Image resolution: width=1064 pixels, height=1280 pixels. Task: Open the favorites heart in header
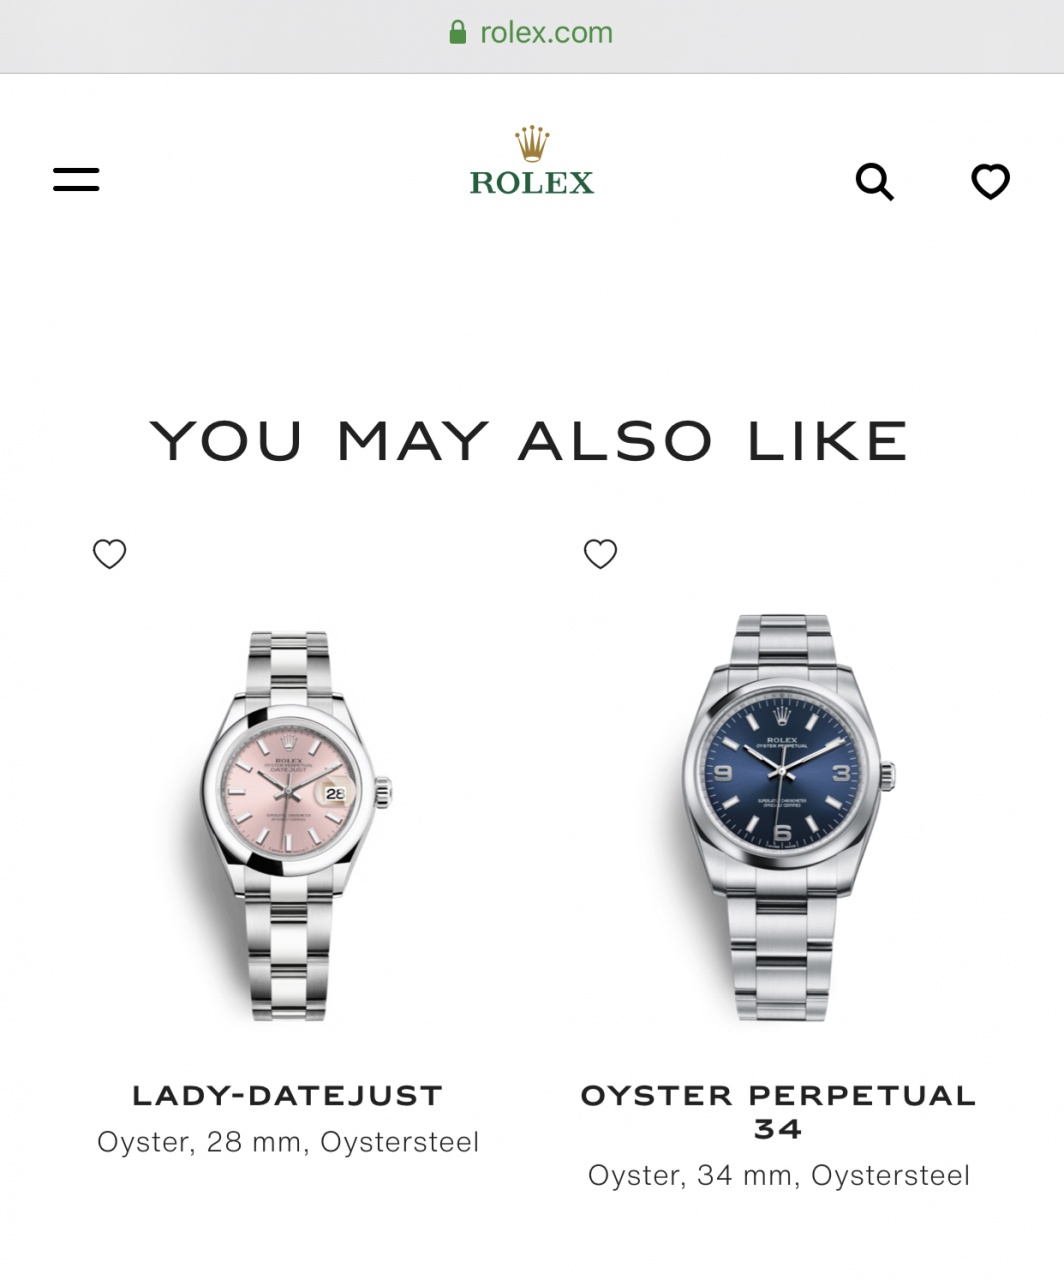click(x=991, y=182)
